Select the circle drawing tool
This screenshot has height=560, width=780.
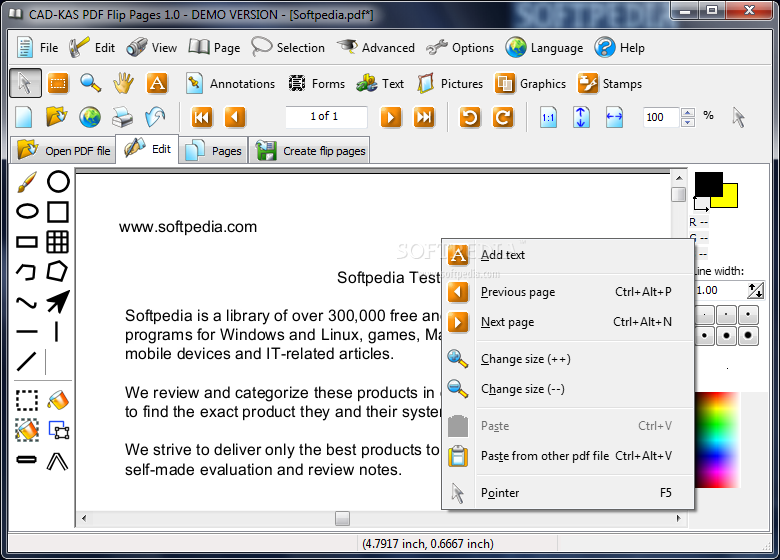pyautogui.click(x=58, y=182)
